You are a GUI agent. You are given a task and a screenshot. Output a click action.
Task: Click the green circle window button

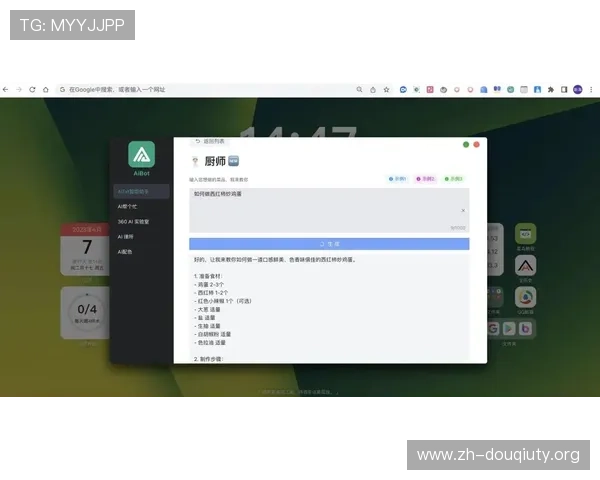(466, 144)
